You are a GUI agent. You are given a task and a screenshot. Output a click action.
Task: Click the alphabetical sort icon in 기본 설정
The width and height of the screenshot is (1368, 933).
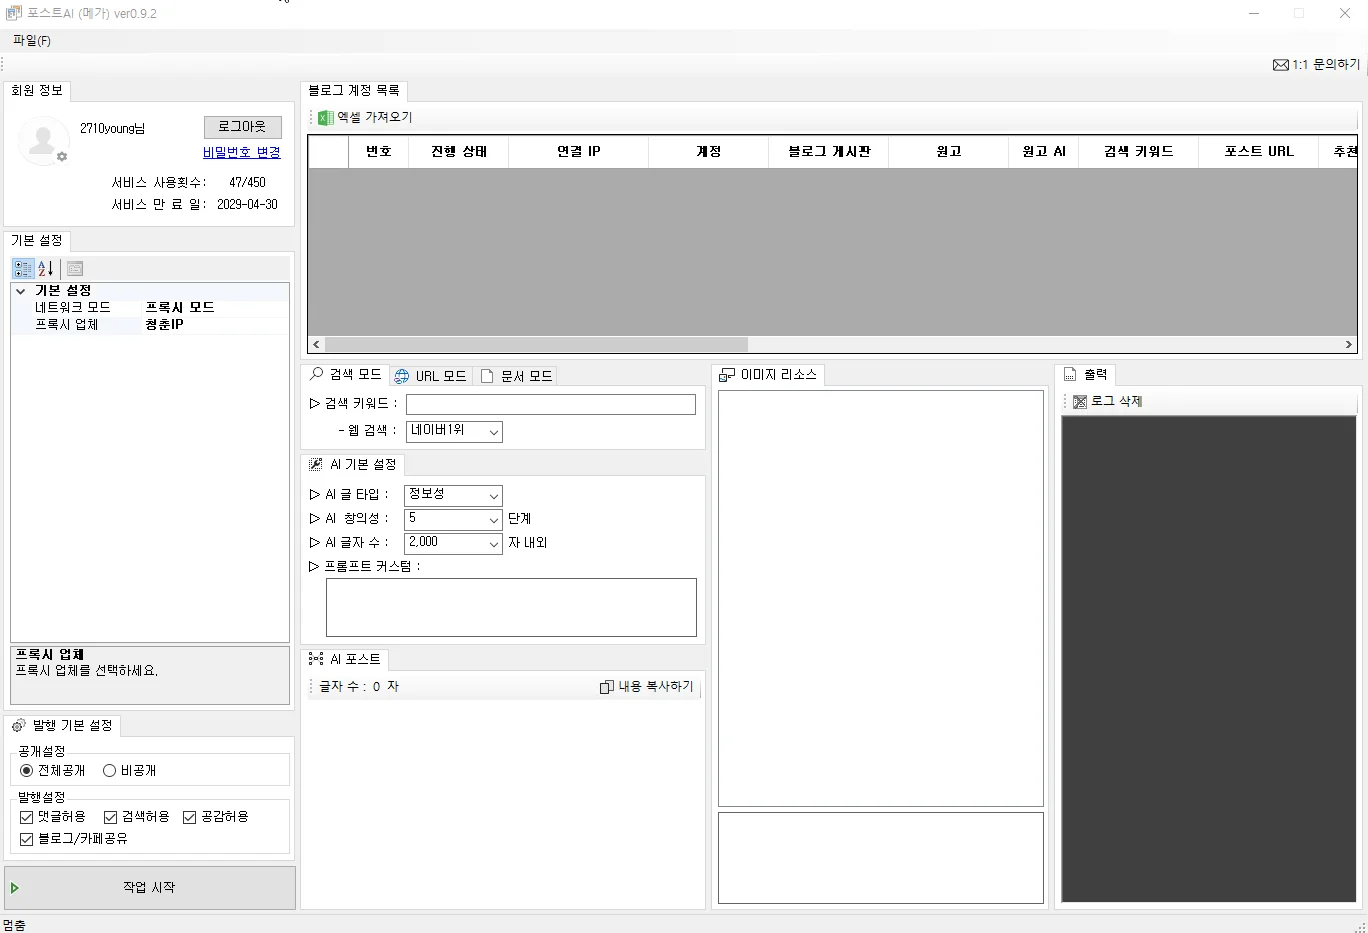pos(46,268)
